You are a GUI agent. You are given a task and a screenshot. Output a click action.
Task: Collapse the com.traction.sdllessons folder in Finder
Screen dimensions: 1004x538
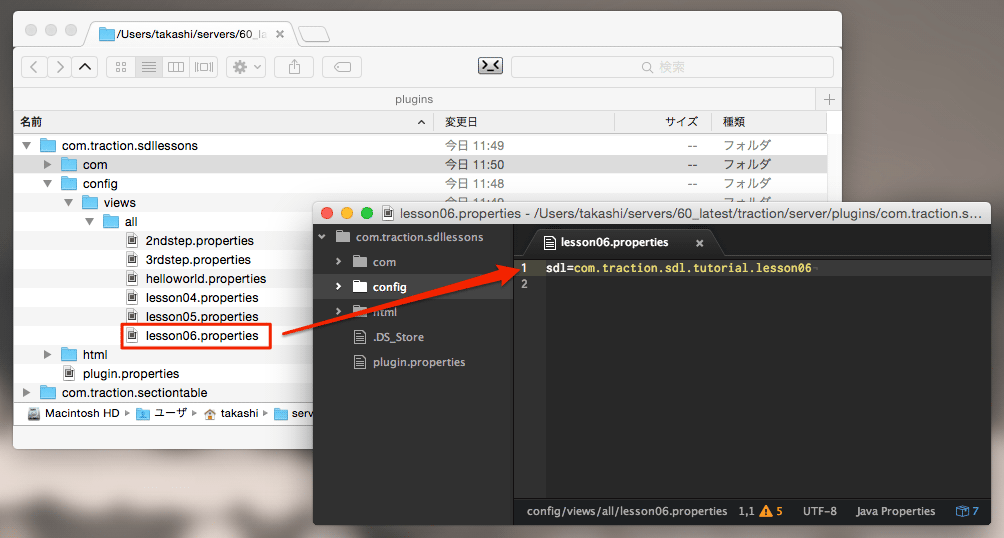coord(26,146)
